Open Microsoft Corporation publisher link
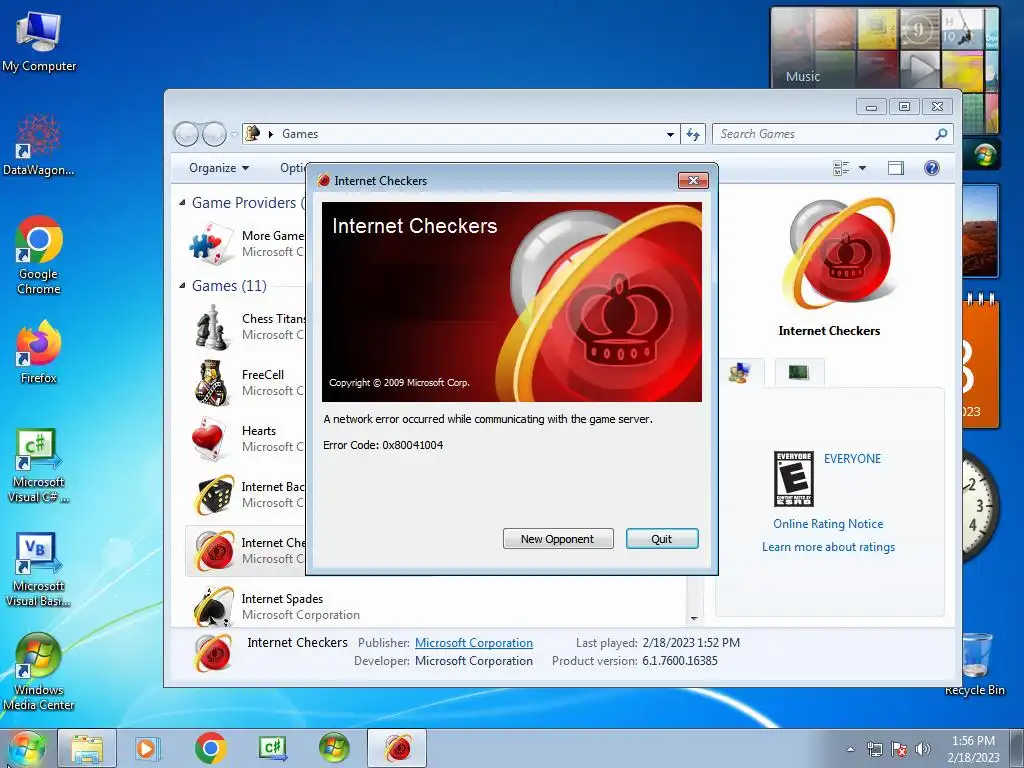 click(x=473, y=643)
